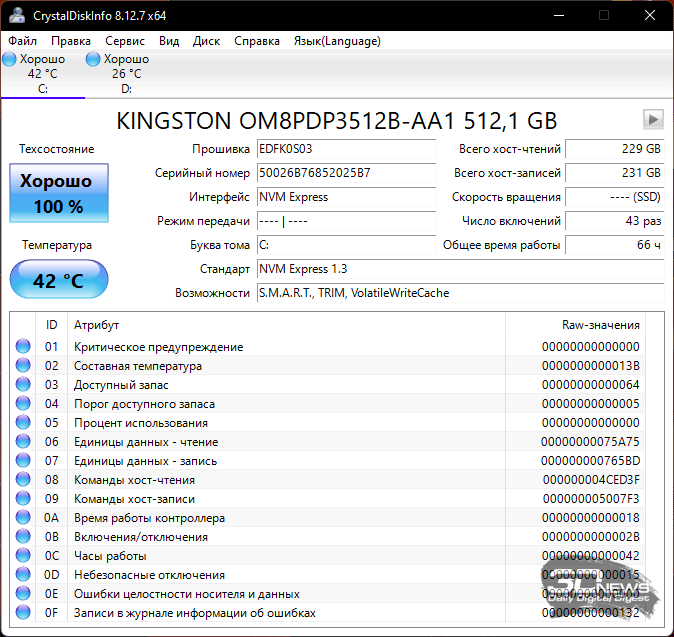Click the Число включений value 43 раз
Screen dimensions: 674x637
click(615, 221)
